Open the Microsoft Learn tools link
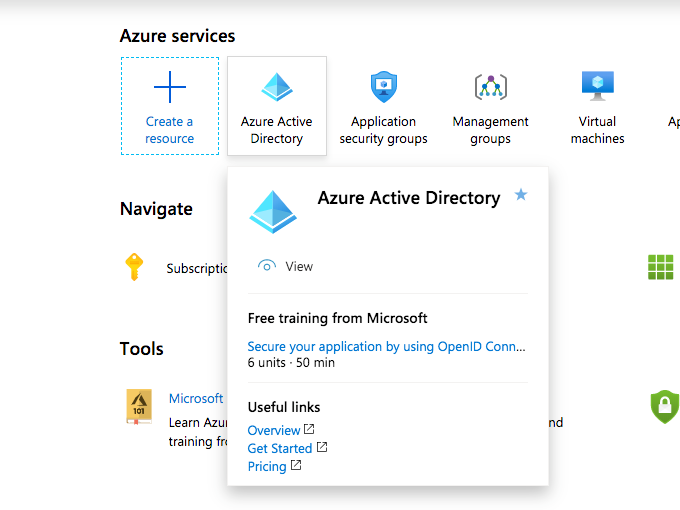The image size is (680, 510). [x=196, y=399]
